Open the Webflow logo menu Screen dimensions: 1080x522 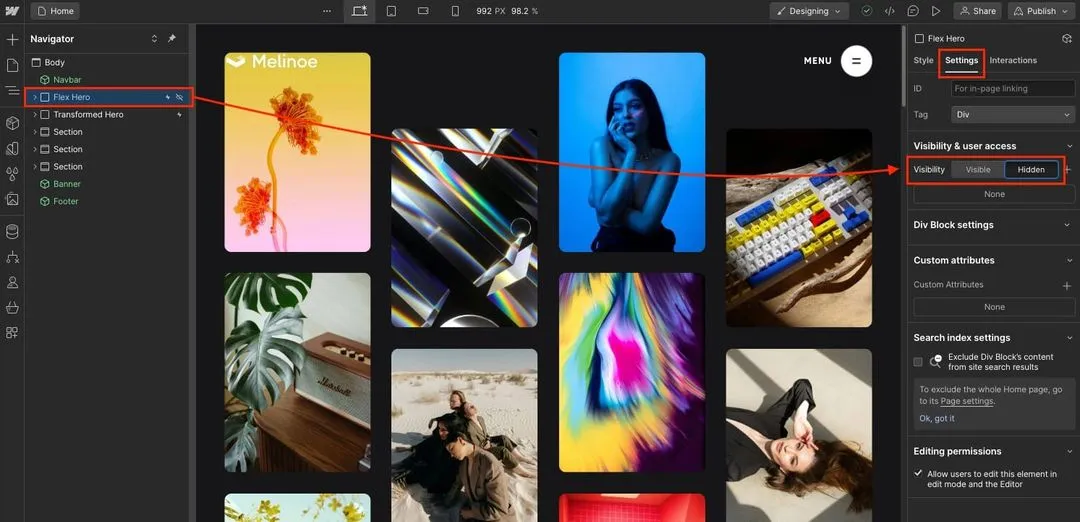click(12, 11)
